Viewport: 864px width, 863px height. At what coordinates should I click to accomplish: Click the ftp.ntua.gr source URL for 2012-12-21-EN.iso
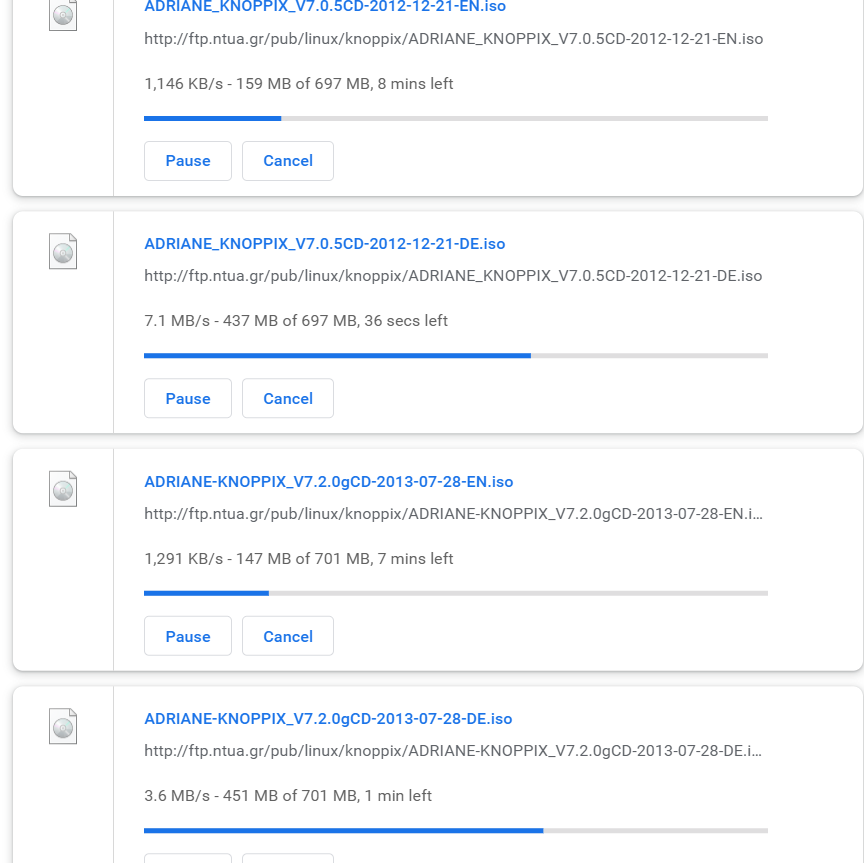453,39
